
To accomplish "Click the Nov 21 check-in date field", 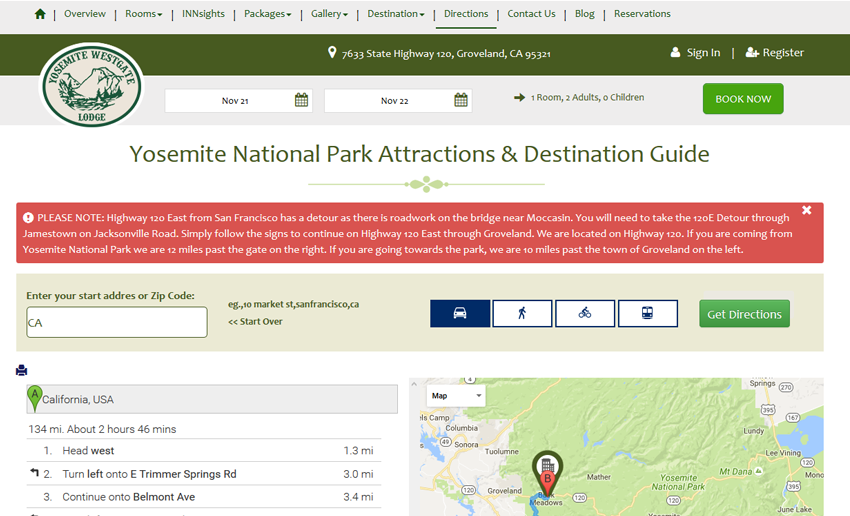I will coord(239,100).
